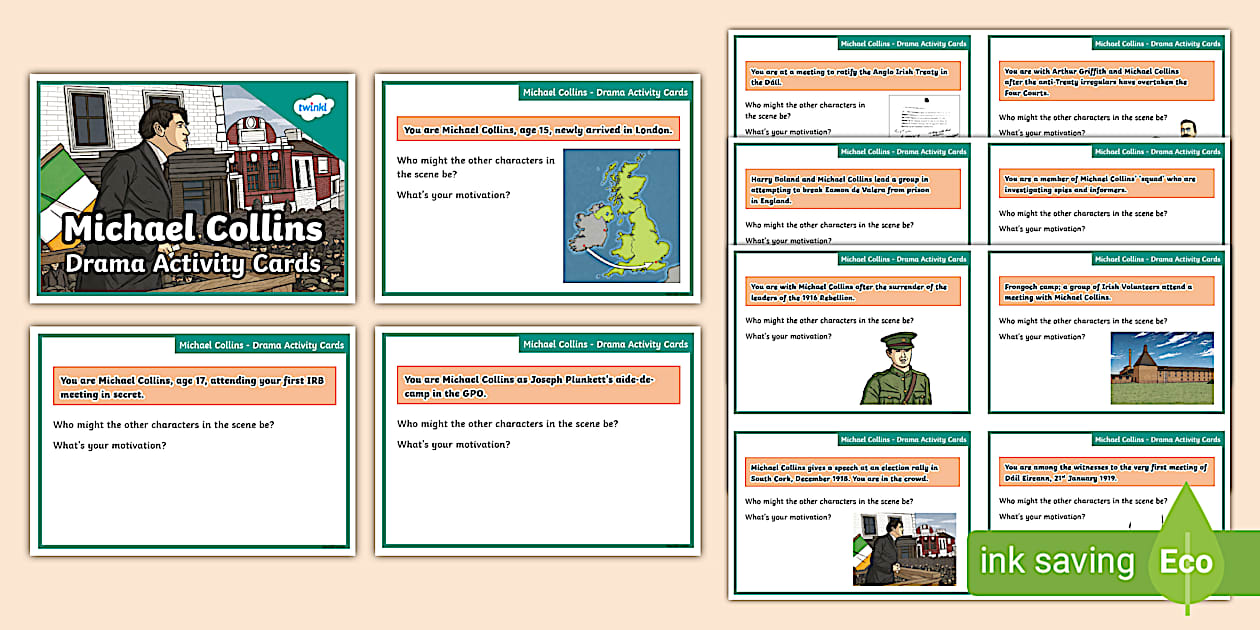The height and width of the screenshot is (630, 1260).
Task: Click the header label on the IRB meeting card
Action: (x=261, y=345)
